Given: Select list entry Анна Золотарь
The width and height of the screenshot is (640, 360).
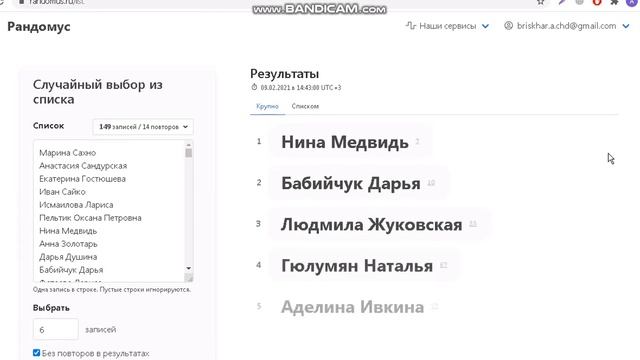Looking at the screenshot, I should (68, 244).
